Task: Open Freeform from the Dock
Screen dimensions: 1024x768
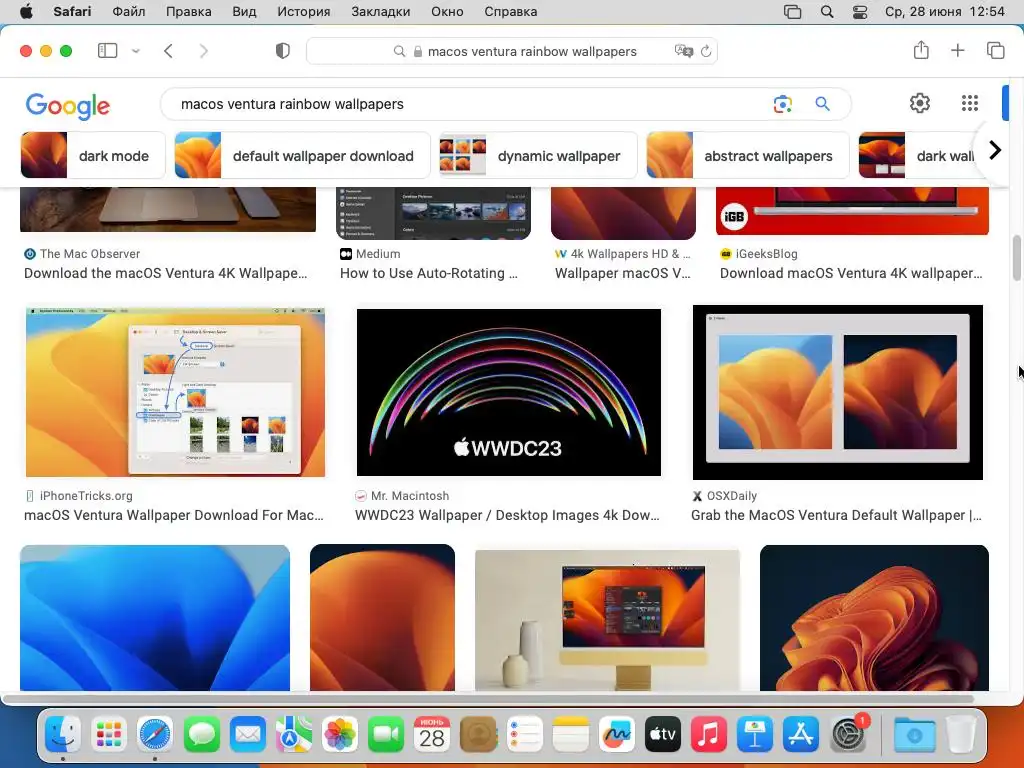Action: [616, 735]
